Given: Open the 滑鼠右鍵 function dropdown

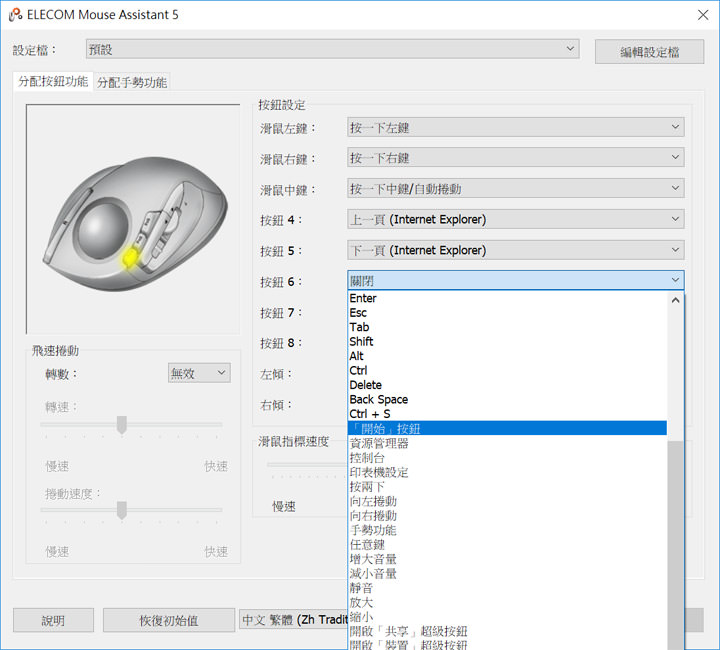Looking at the screenshot, I should [516, 157].
